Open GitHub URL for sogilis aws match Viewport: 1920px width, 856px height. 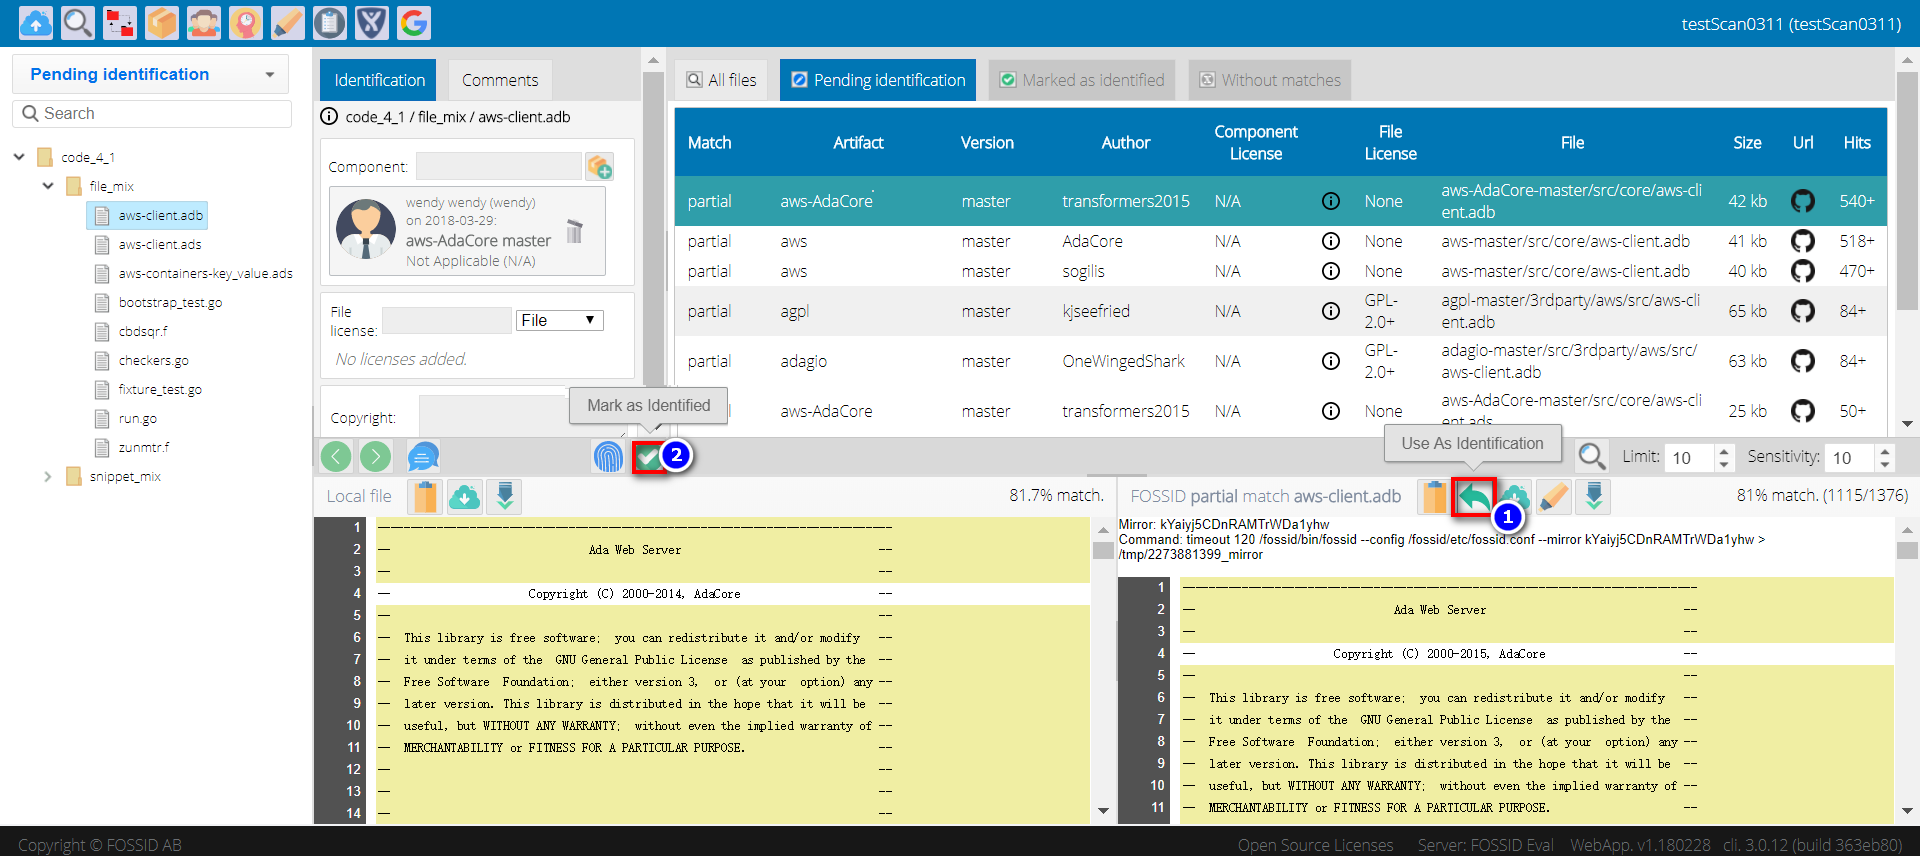[x=1803, y=271]
